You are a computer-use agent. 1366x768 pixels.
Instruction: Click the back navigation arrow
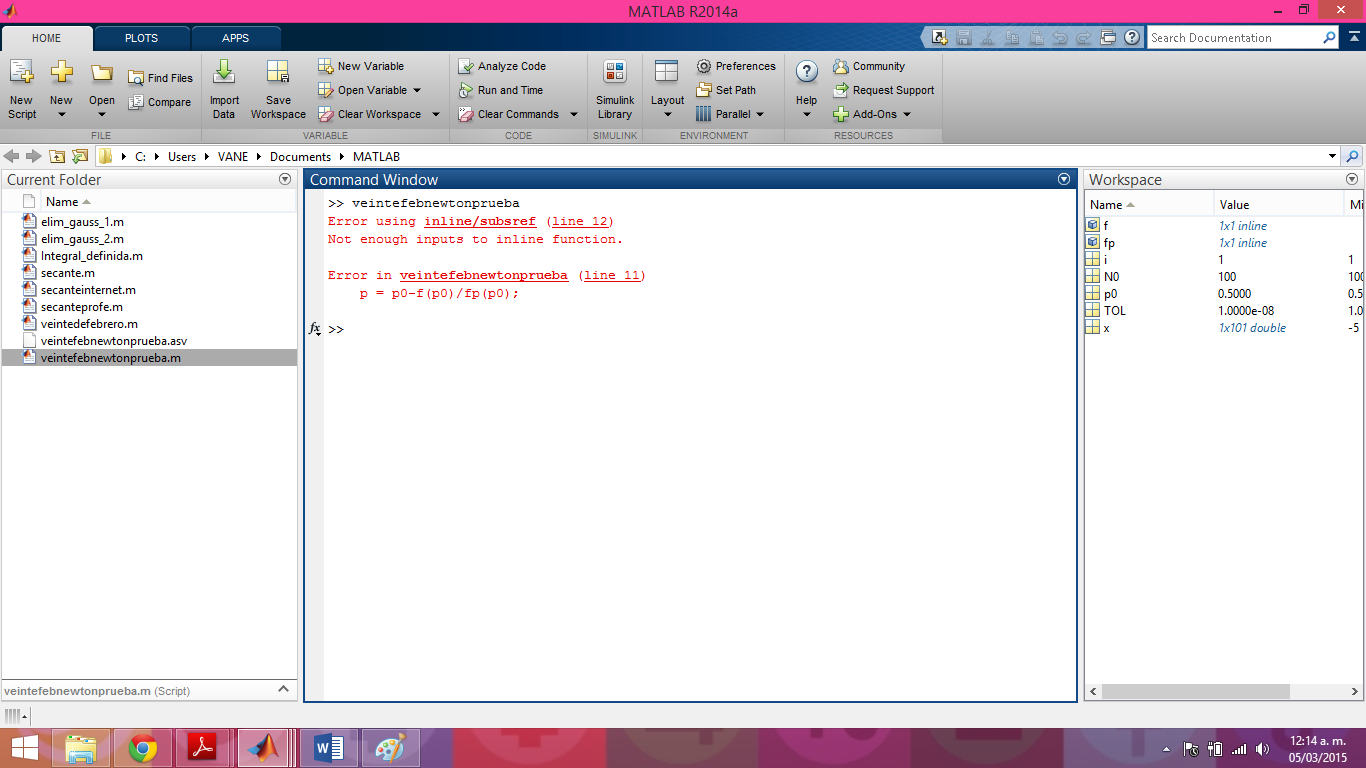[13, 156]
